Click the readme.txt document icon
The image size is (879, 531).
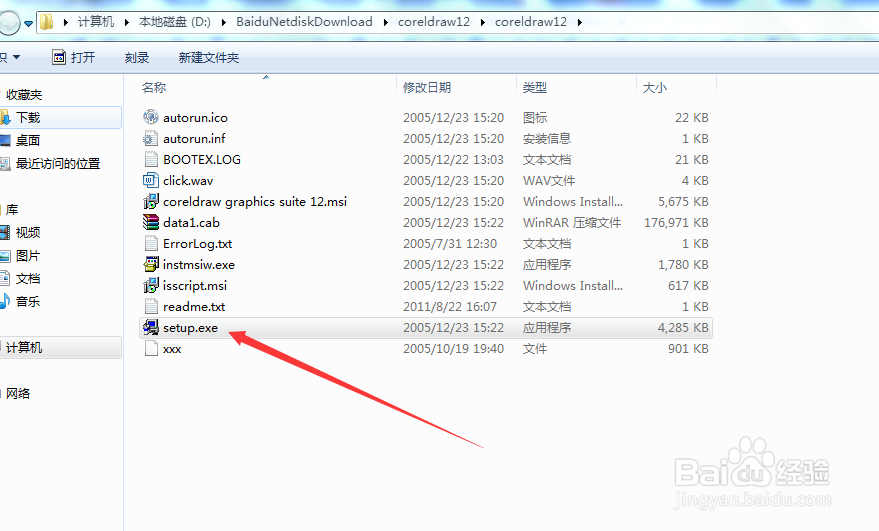pyautogui.click(x=151, y=307)
